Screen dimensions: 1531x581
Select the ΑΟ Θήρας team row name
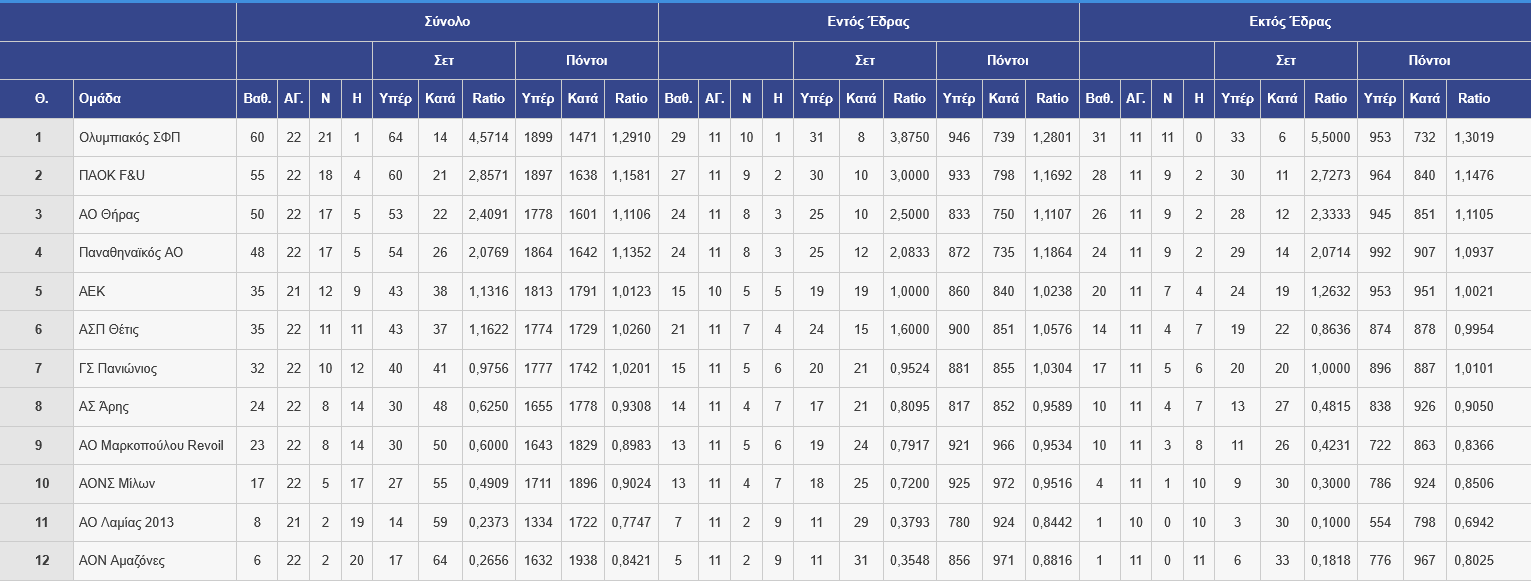point(108,214)
